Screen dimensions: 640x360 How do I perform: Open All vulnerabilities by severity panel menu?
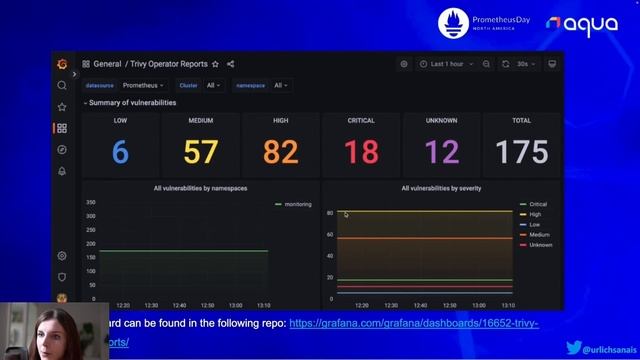pos(441,189)
